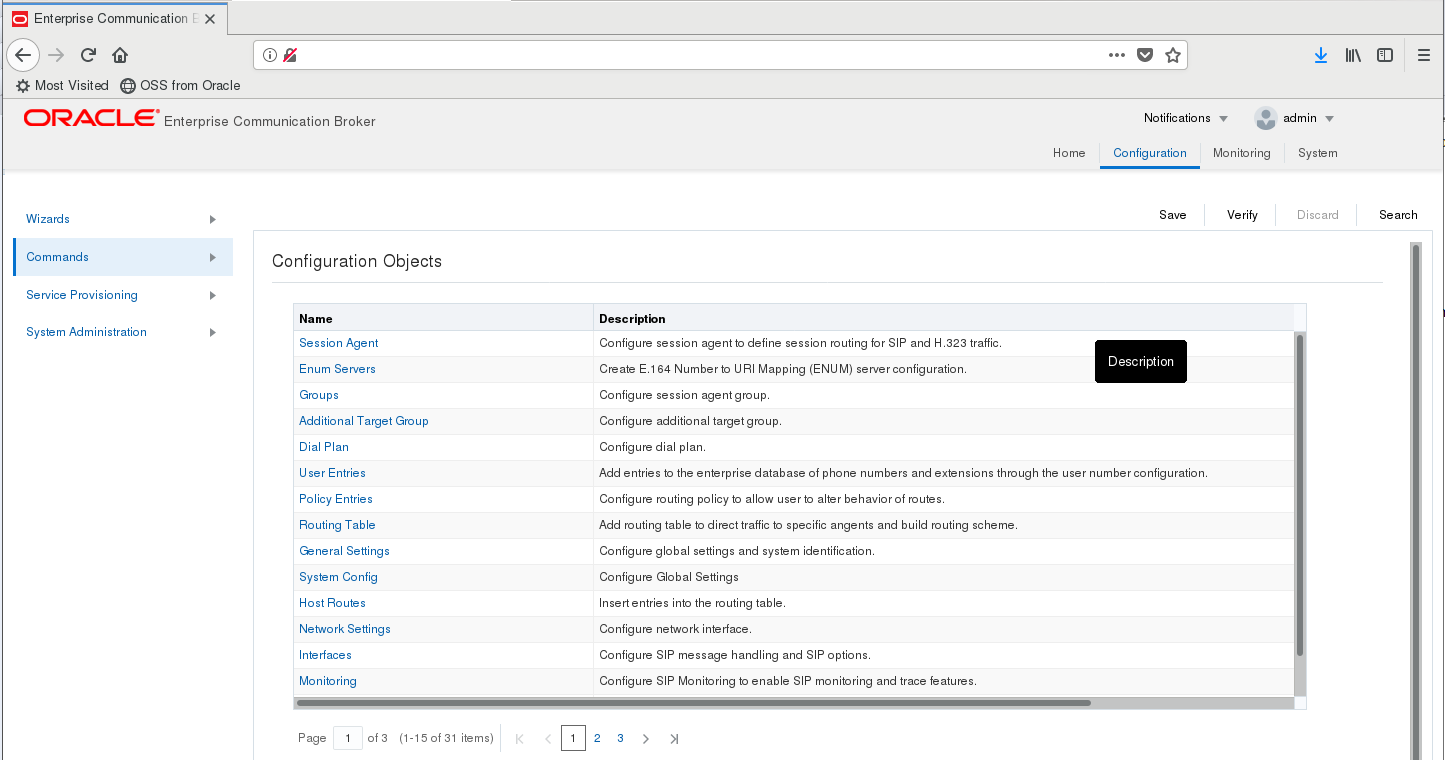The width and height of the screenshot is (1445, 760).
Task: Go to browser home page icon
Action: point(120,56)
